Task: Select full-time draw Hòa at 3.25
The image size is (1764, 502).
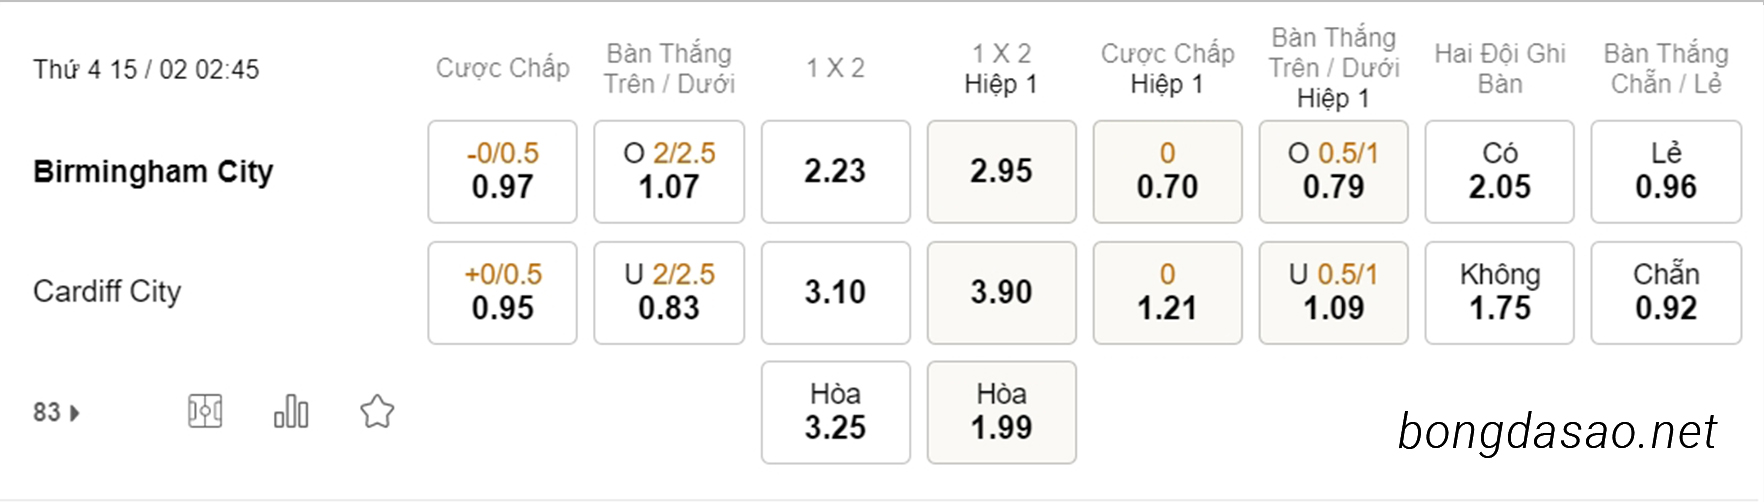Action: point(836,412)
